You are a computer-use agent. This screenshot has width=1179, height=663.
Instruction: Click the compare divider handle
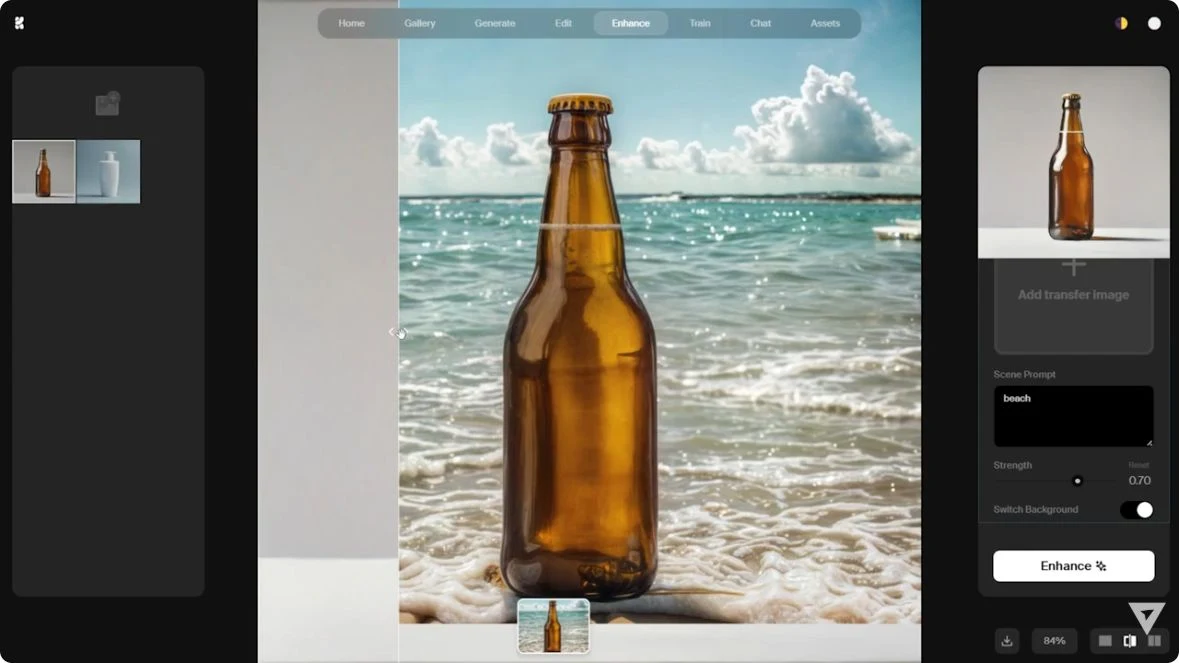(398, 332)
